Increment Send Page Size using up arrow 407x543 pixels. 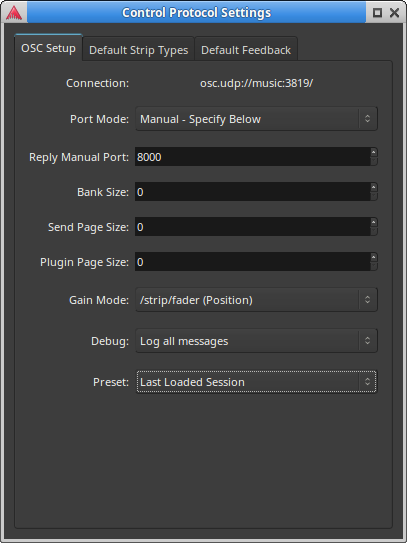(374, 222)
